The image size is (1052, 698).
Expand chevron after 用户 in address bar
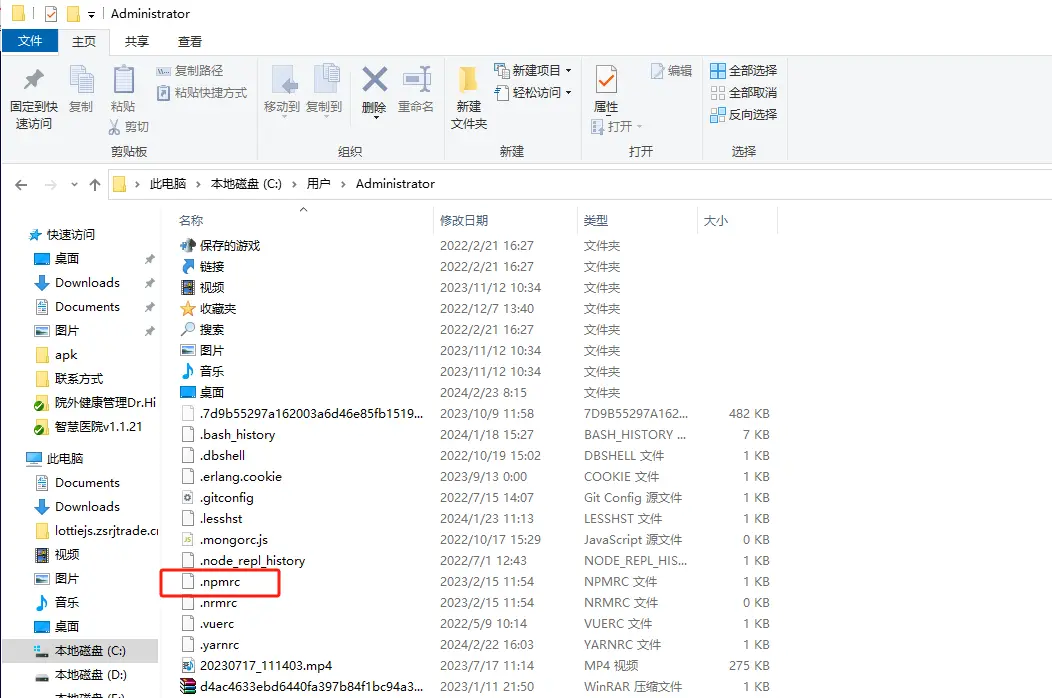pyautogui.click(x=343, y=185)
